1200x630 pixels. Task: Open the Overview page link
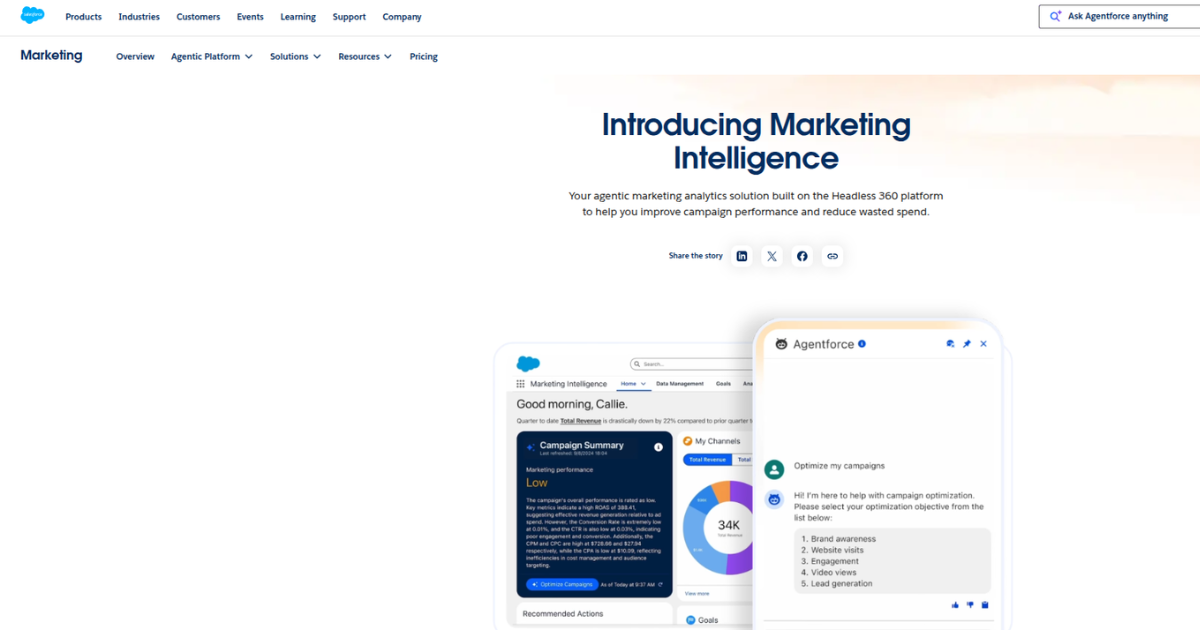[135, 57]
